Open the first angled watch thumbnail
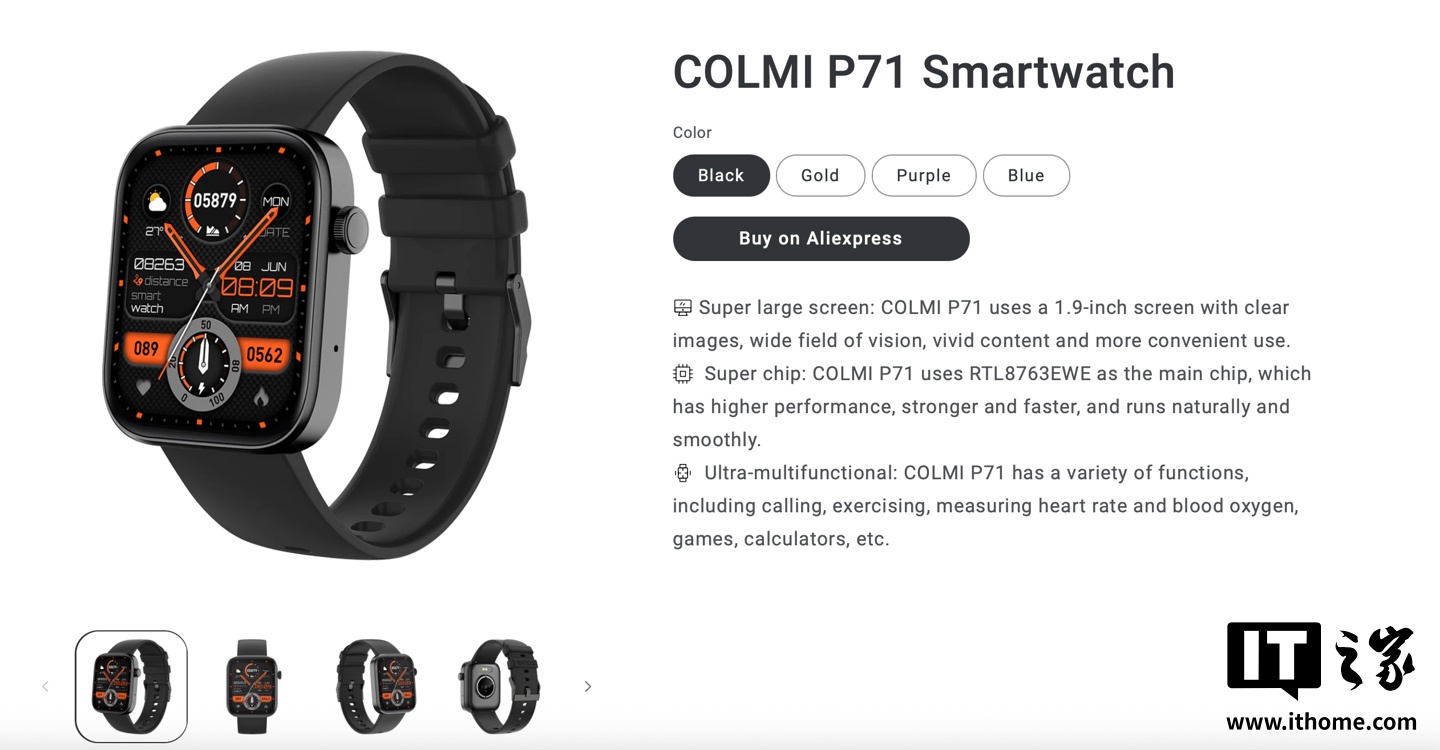This screenshot has height=750, width=1440. point(131,686)
